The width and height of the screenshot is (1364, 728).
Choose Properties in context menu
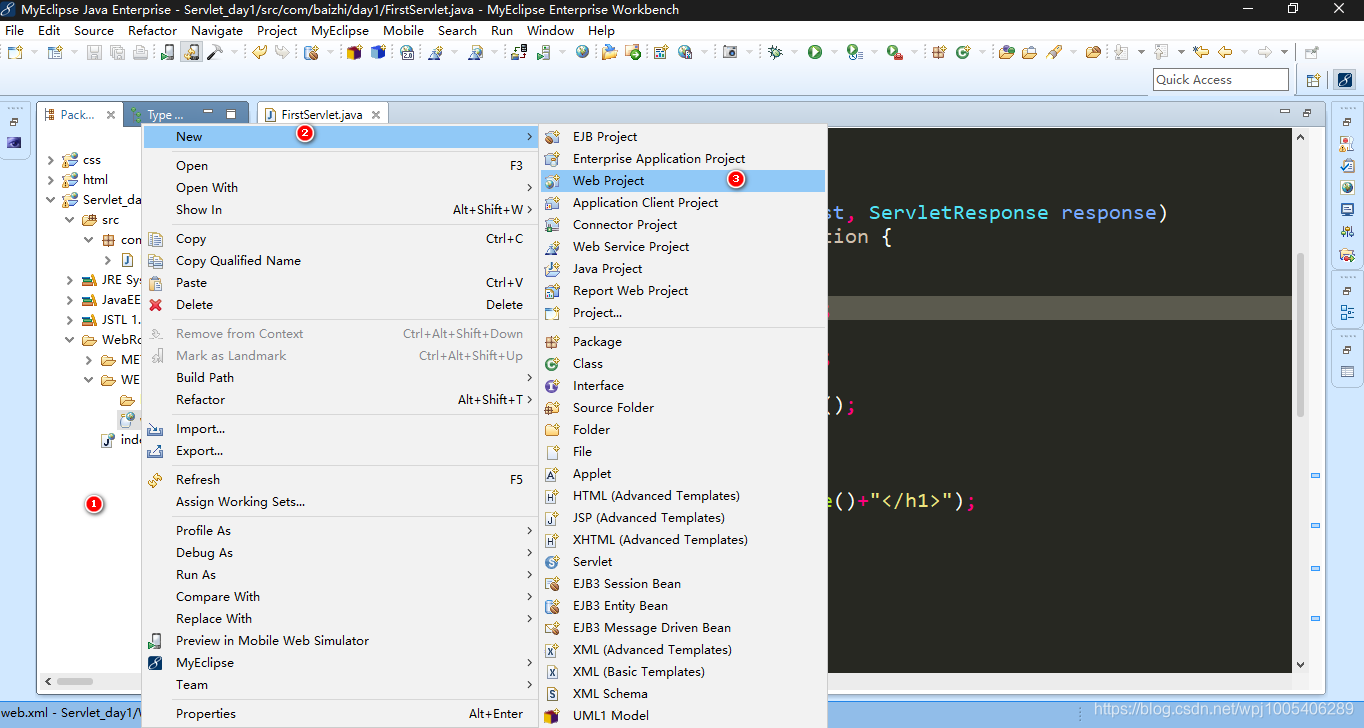click(340, 714)
